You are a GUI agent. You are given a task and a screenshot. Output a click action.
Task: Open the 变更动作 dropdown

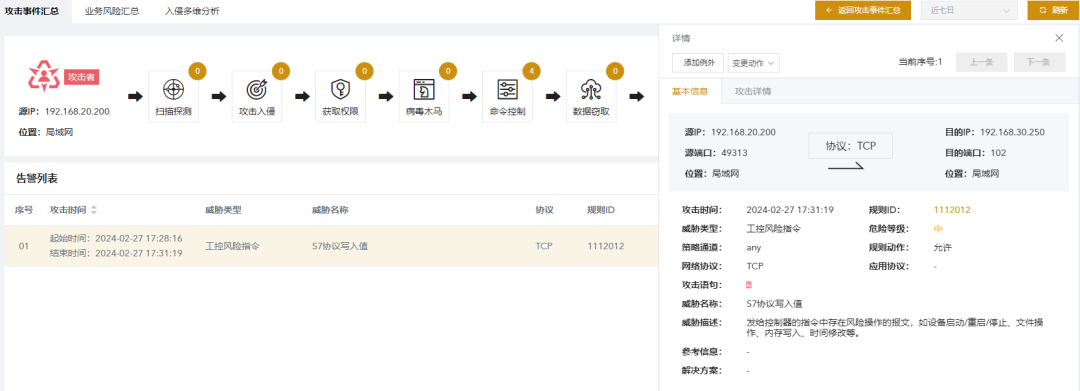[x=754, y=63]
